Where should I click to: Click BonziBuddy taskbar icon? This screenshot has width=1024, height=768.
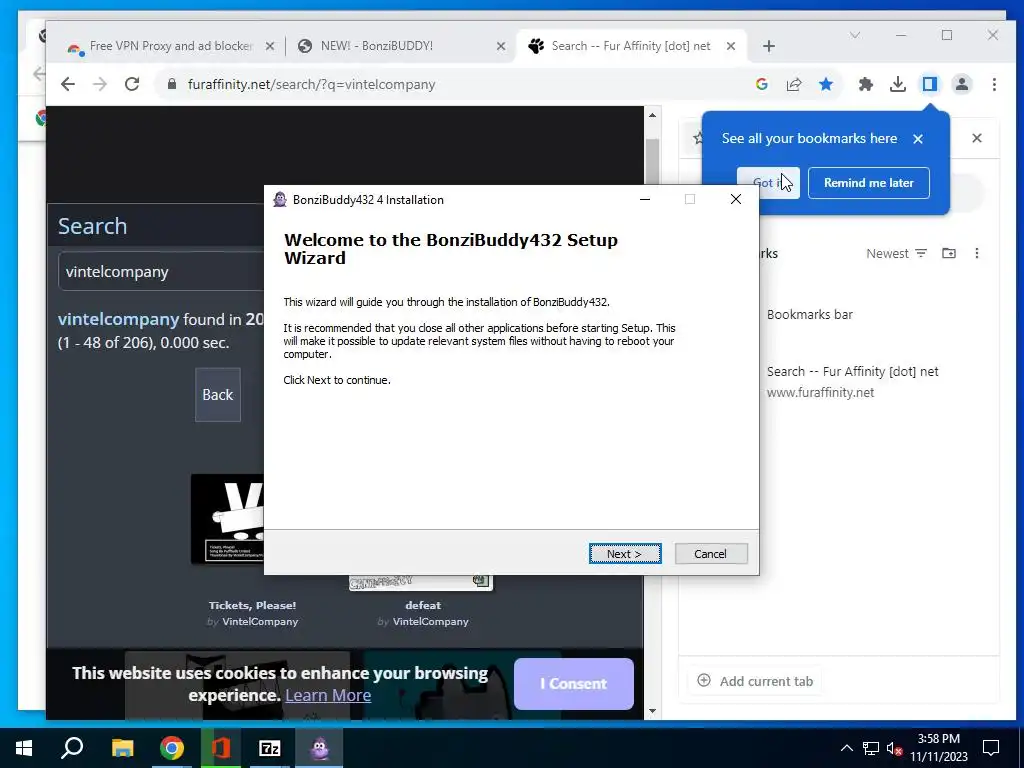[x=319, y=748]
